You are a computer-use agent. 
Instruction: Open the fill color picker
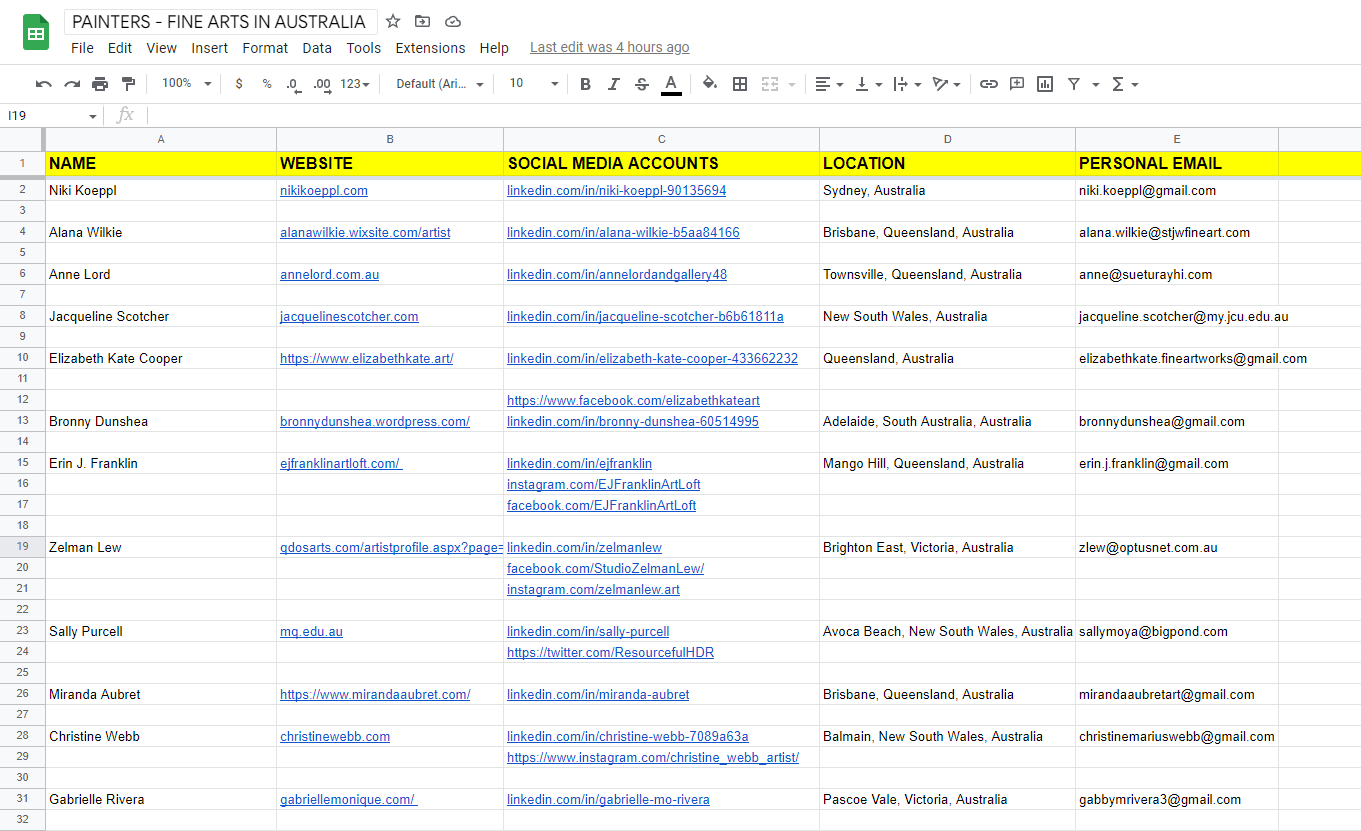point(710,84)
